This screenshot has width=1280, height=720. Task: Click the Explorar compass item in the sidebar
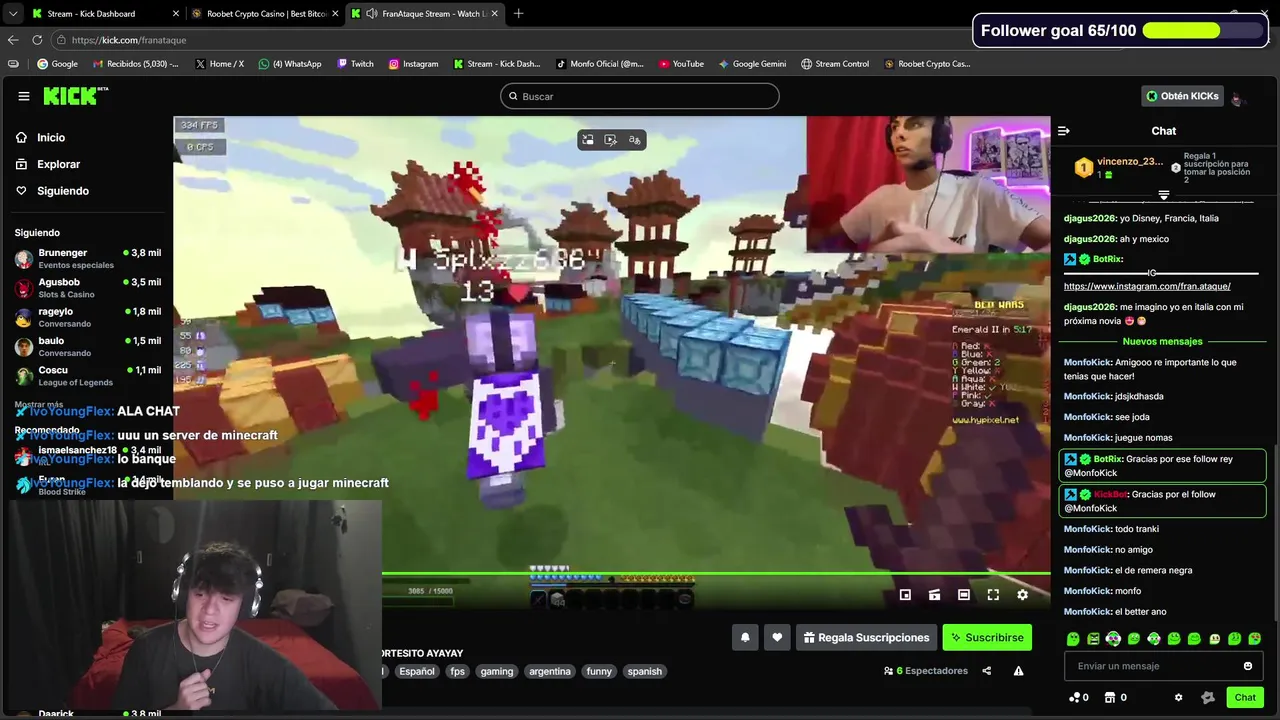47,164
